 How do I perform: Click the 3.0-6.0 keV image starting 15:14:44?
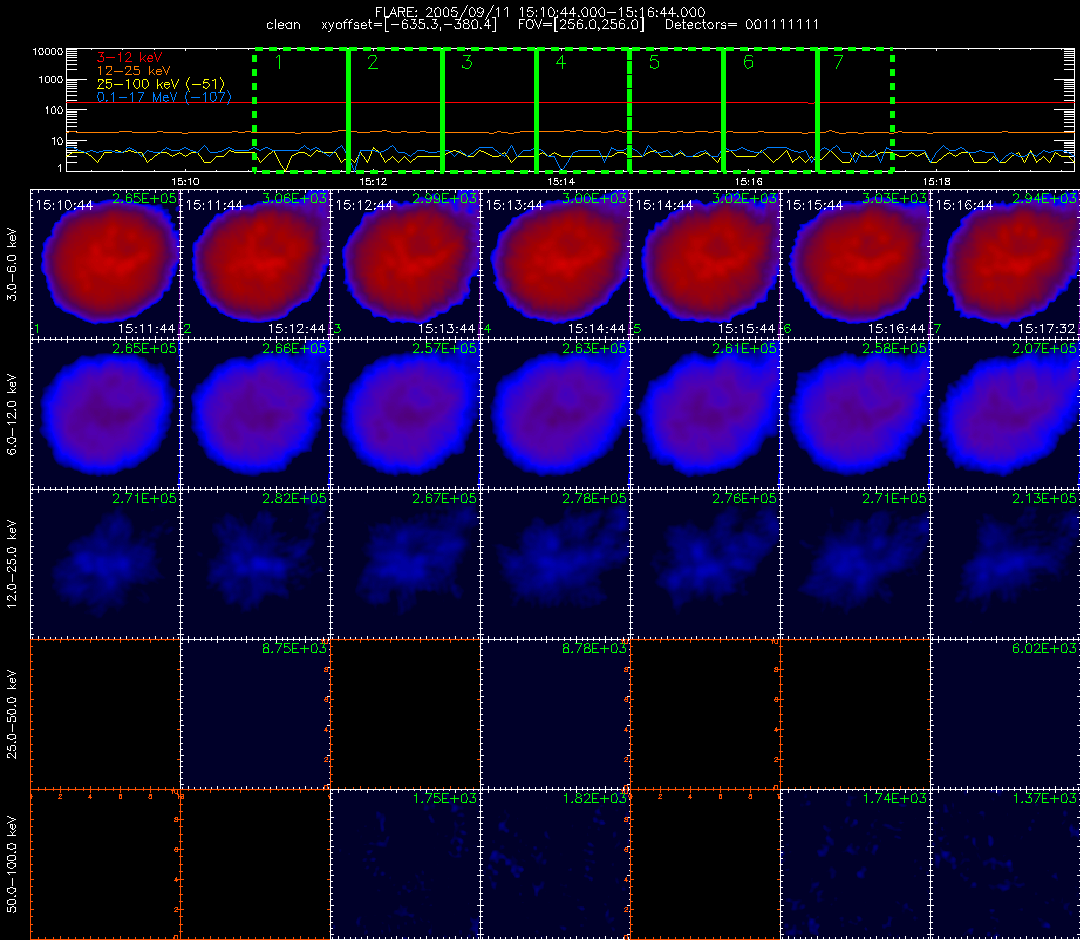[x=705, y=264]
